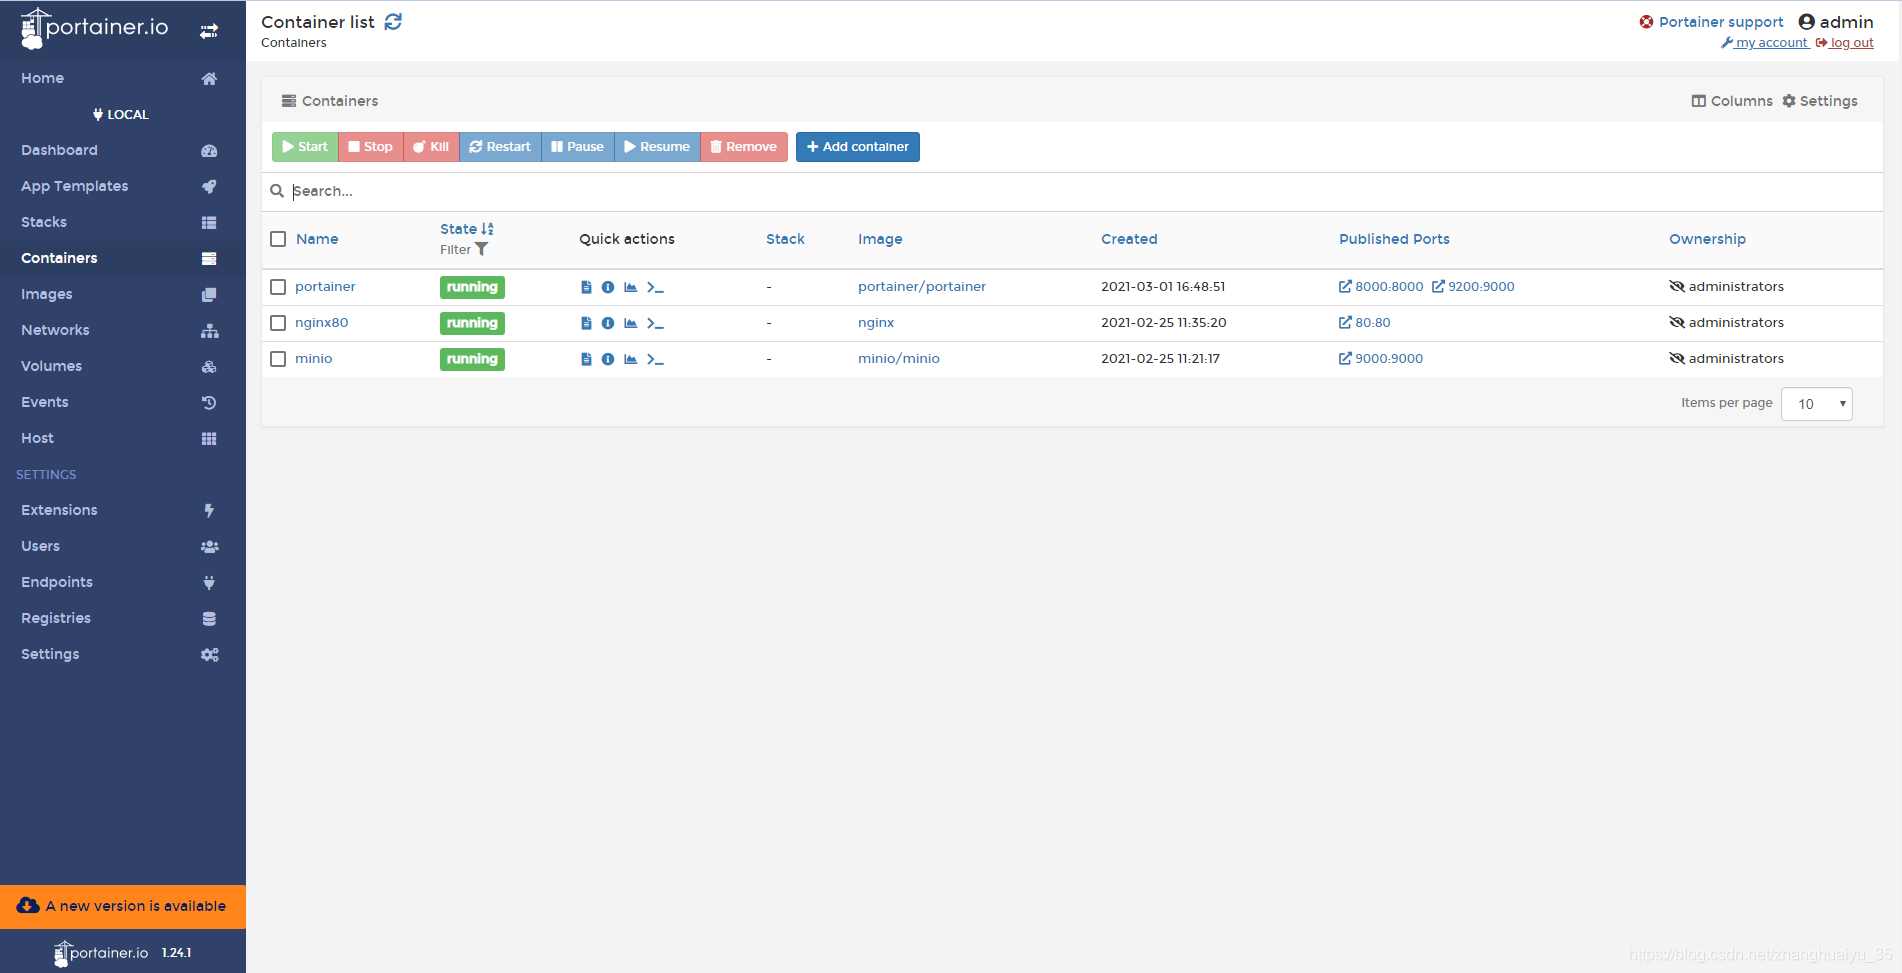Open stats chart icon for minio container
Screen dimensions: 1902x973
[x=631, y=359]
